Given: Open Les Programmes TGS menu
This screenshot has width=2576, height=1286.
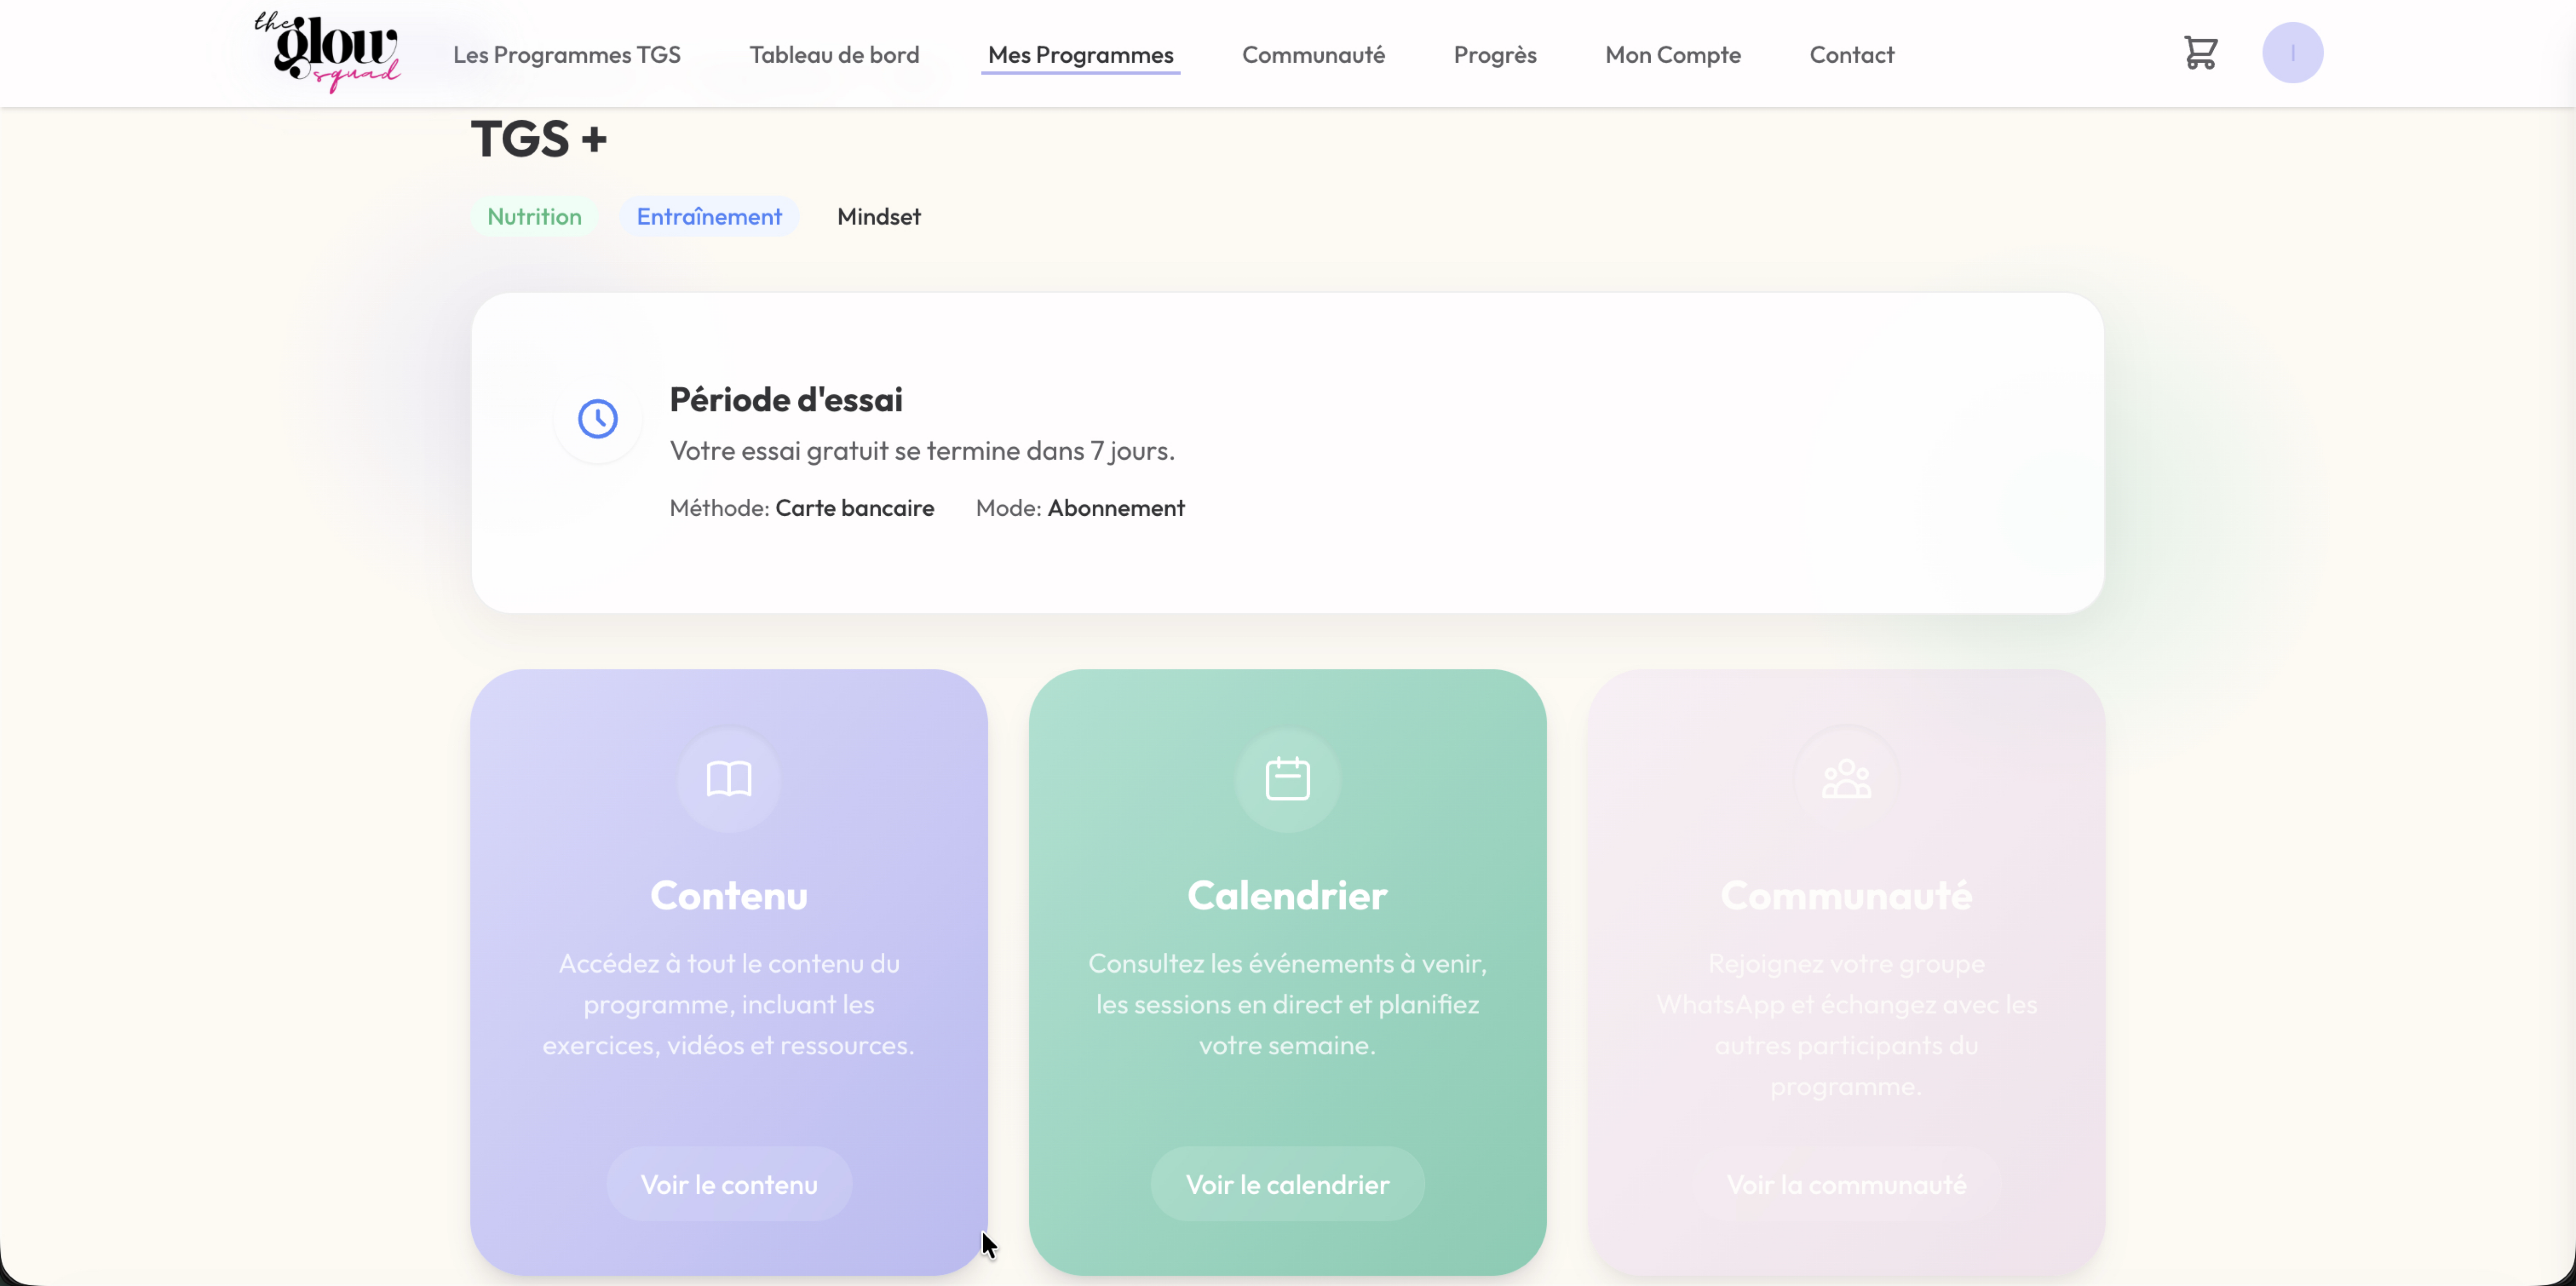Looking at the screenshot, I should 567,55.
